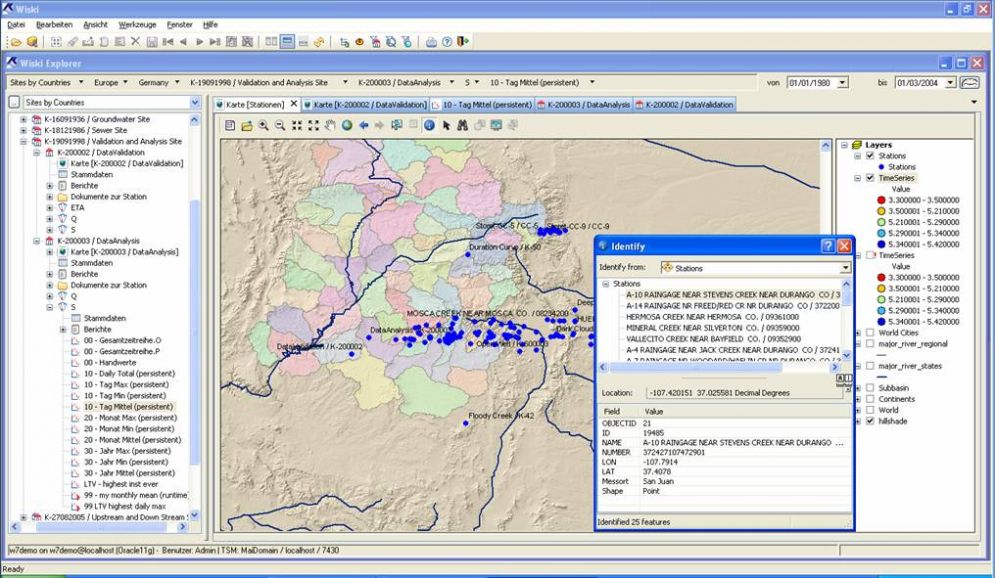Open the 'Sites by Countries' dropdown

(x=81, y=82)
